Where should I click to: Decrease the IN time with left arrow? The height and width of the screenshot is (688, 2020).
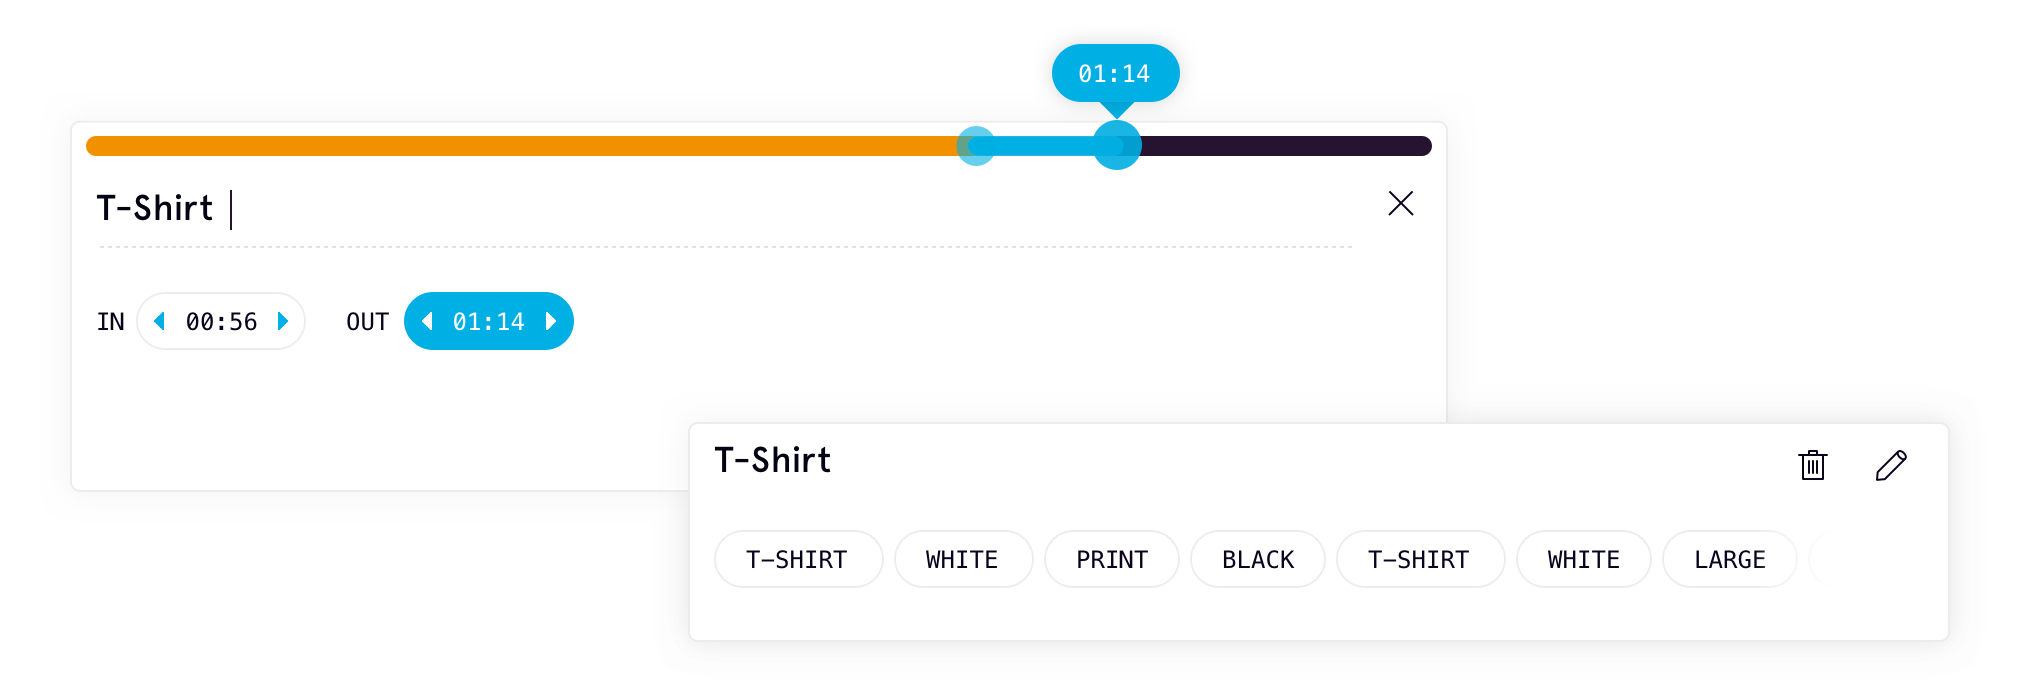click(159, 321)
